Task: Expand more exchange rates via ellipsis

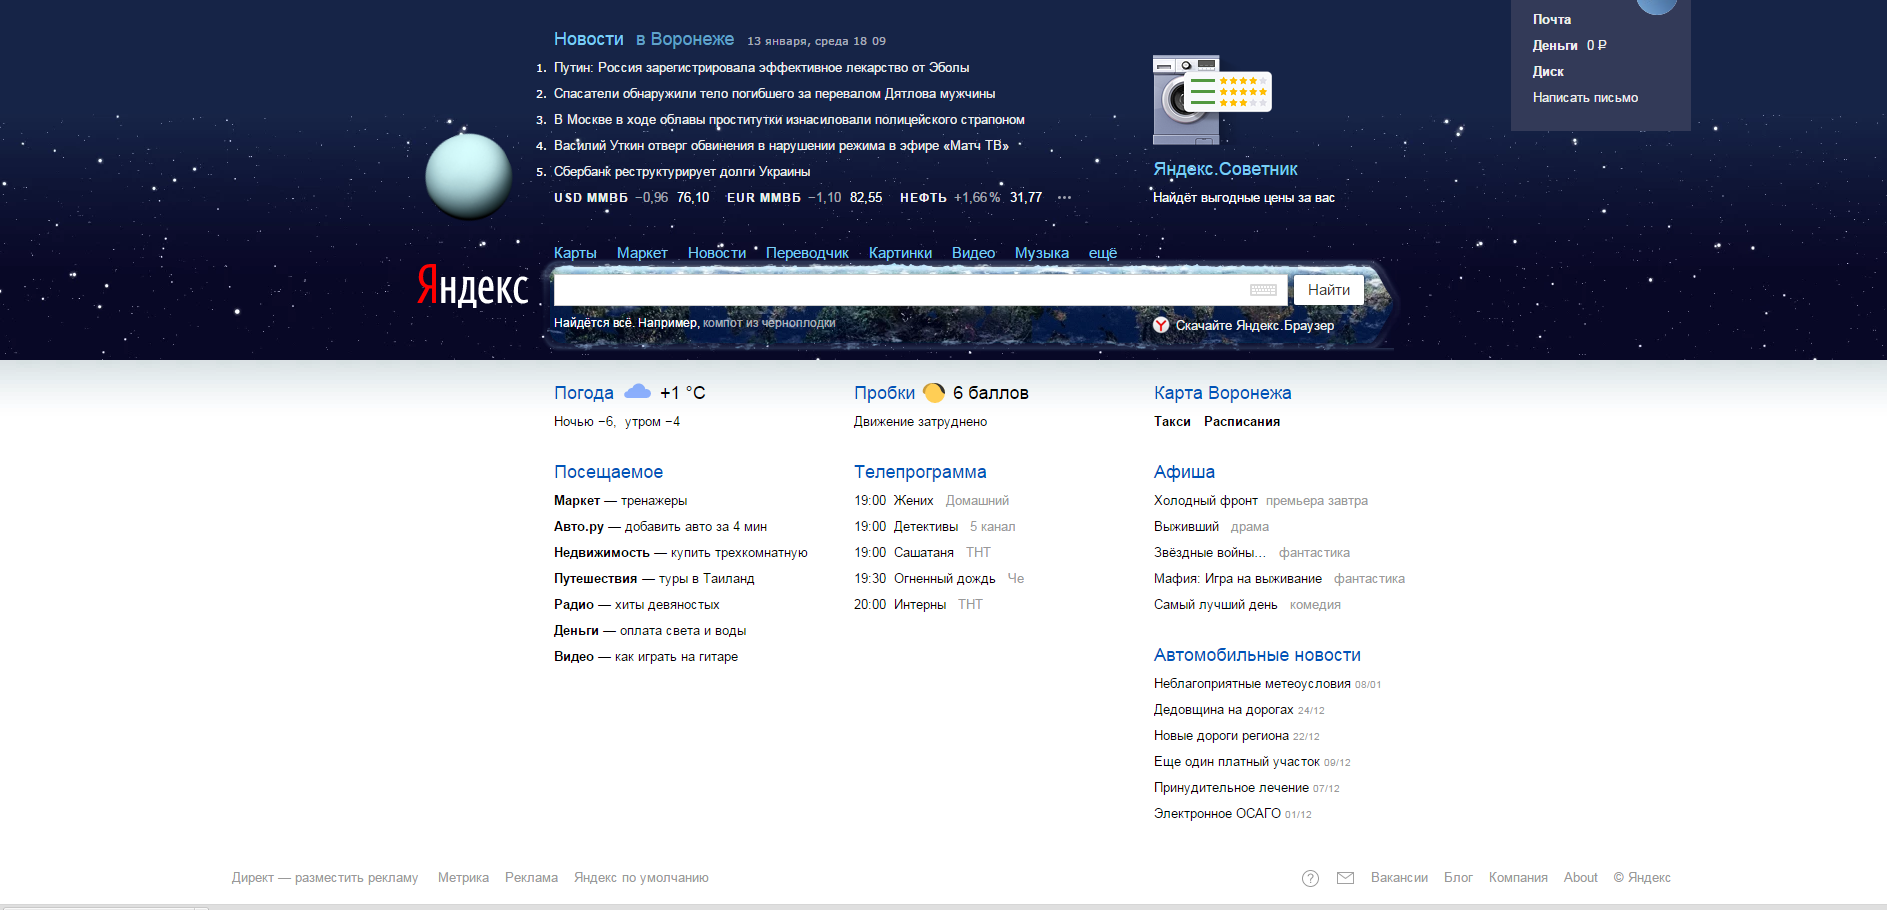Action: coord(1064,198)
